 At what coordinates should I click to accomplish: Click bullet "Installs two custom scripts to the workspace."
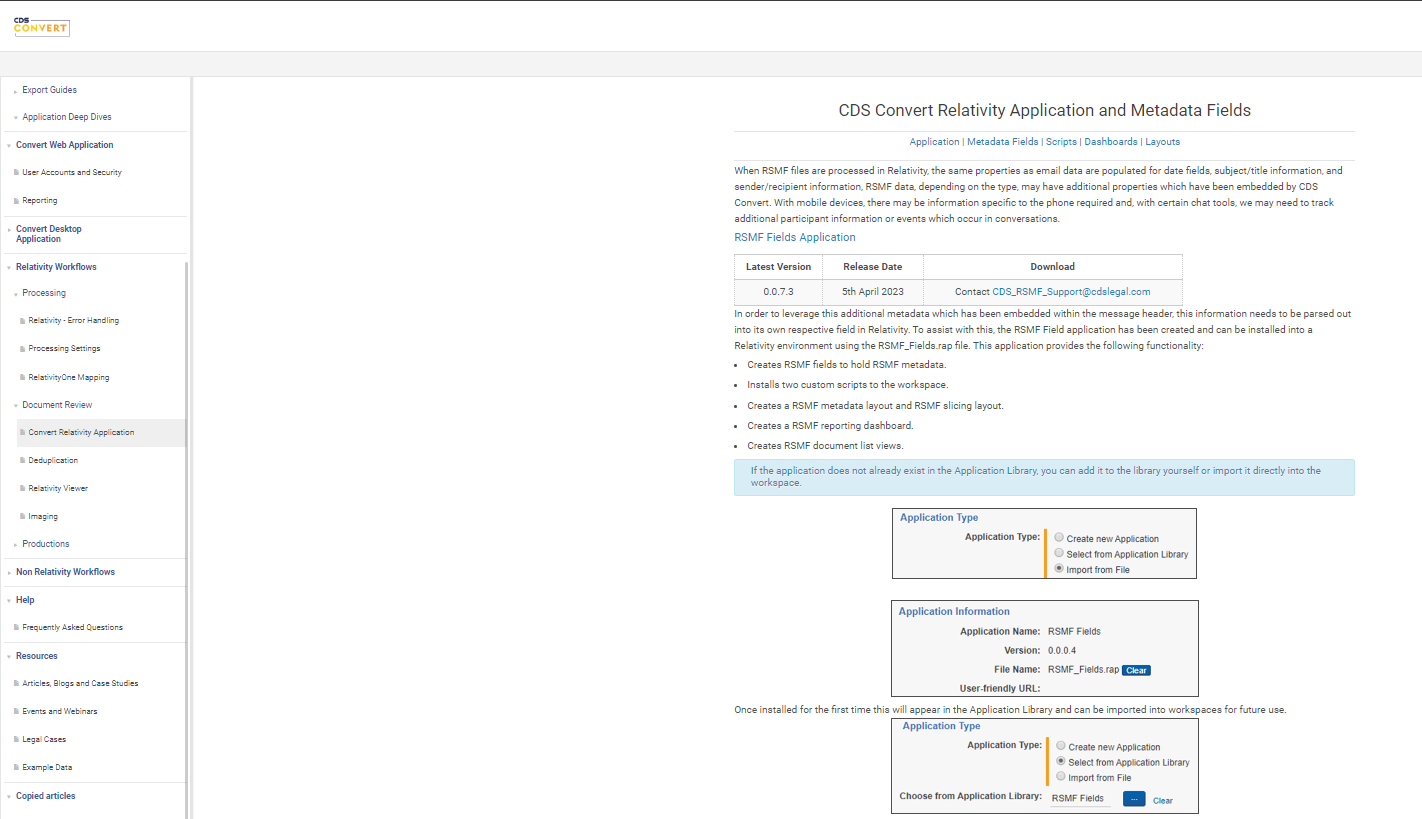847,385
